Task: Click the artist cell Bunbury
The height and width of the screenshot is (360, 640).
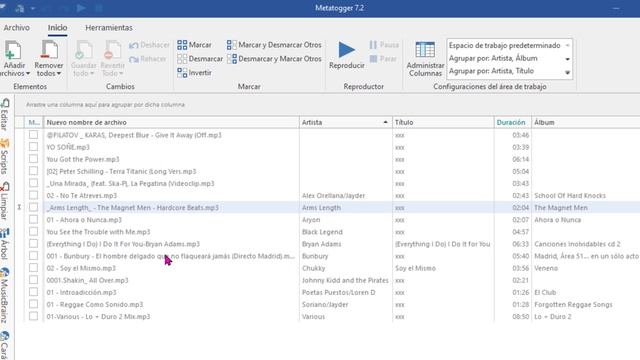Action: tap(315, 256)
